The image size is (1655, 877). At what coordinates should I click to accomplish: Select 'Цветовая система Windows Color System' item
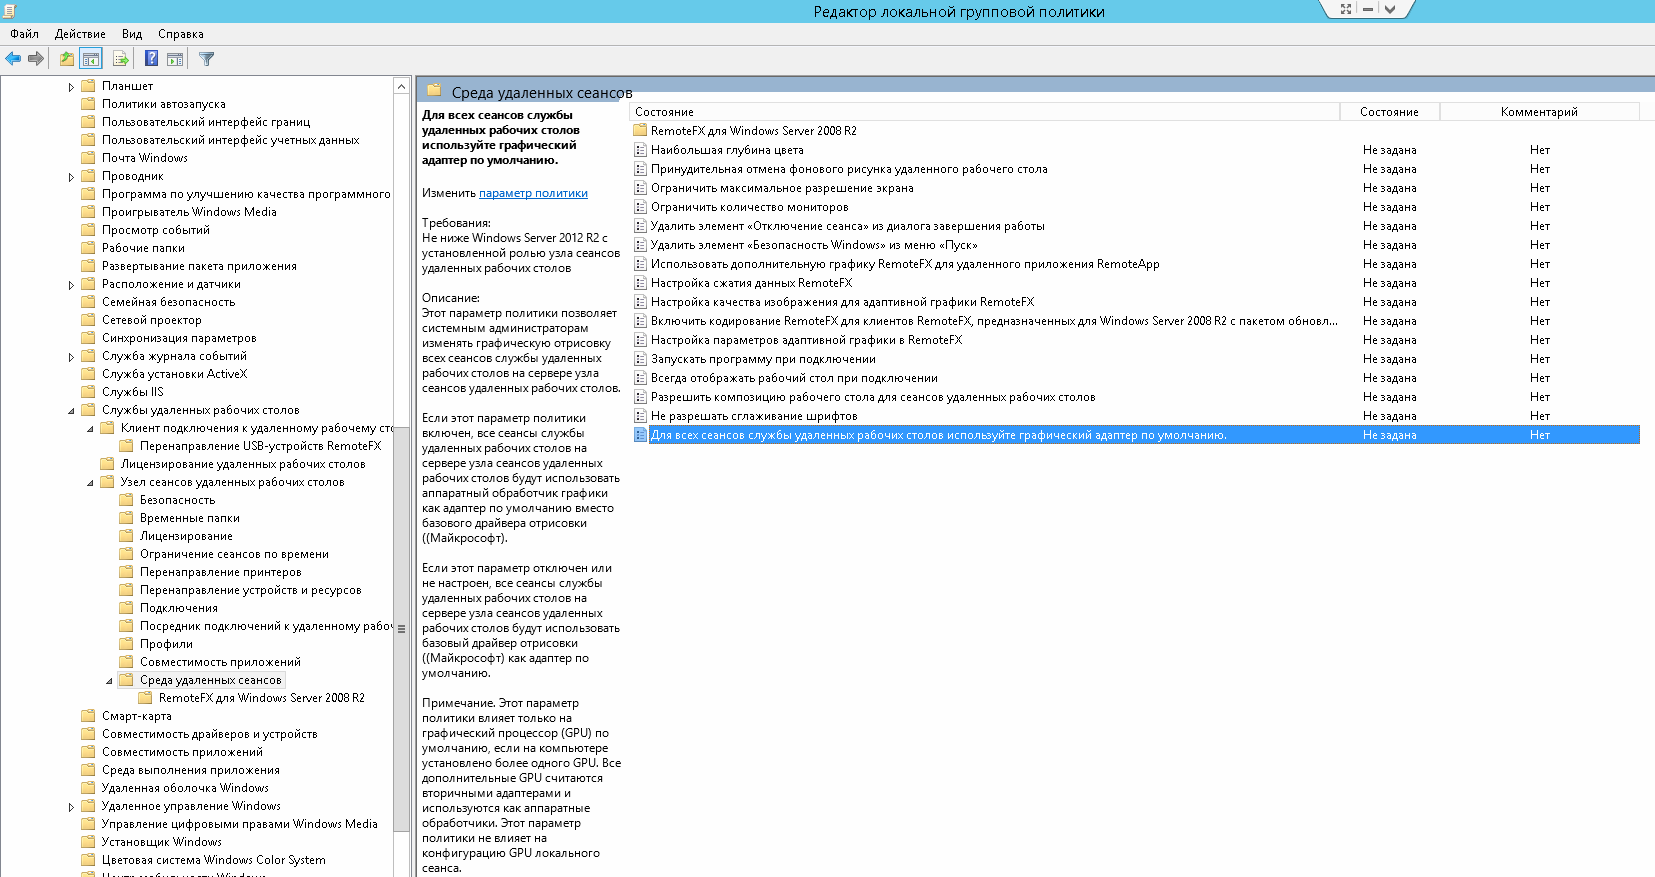pyautogui.click(x=214, y=860)
